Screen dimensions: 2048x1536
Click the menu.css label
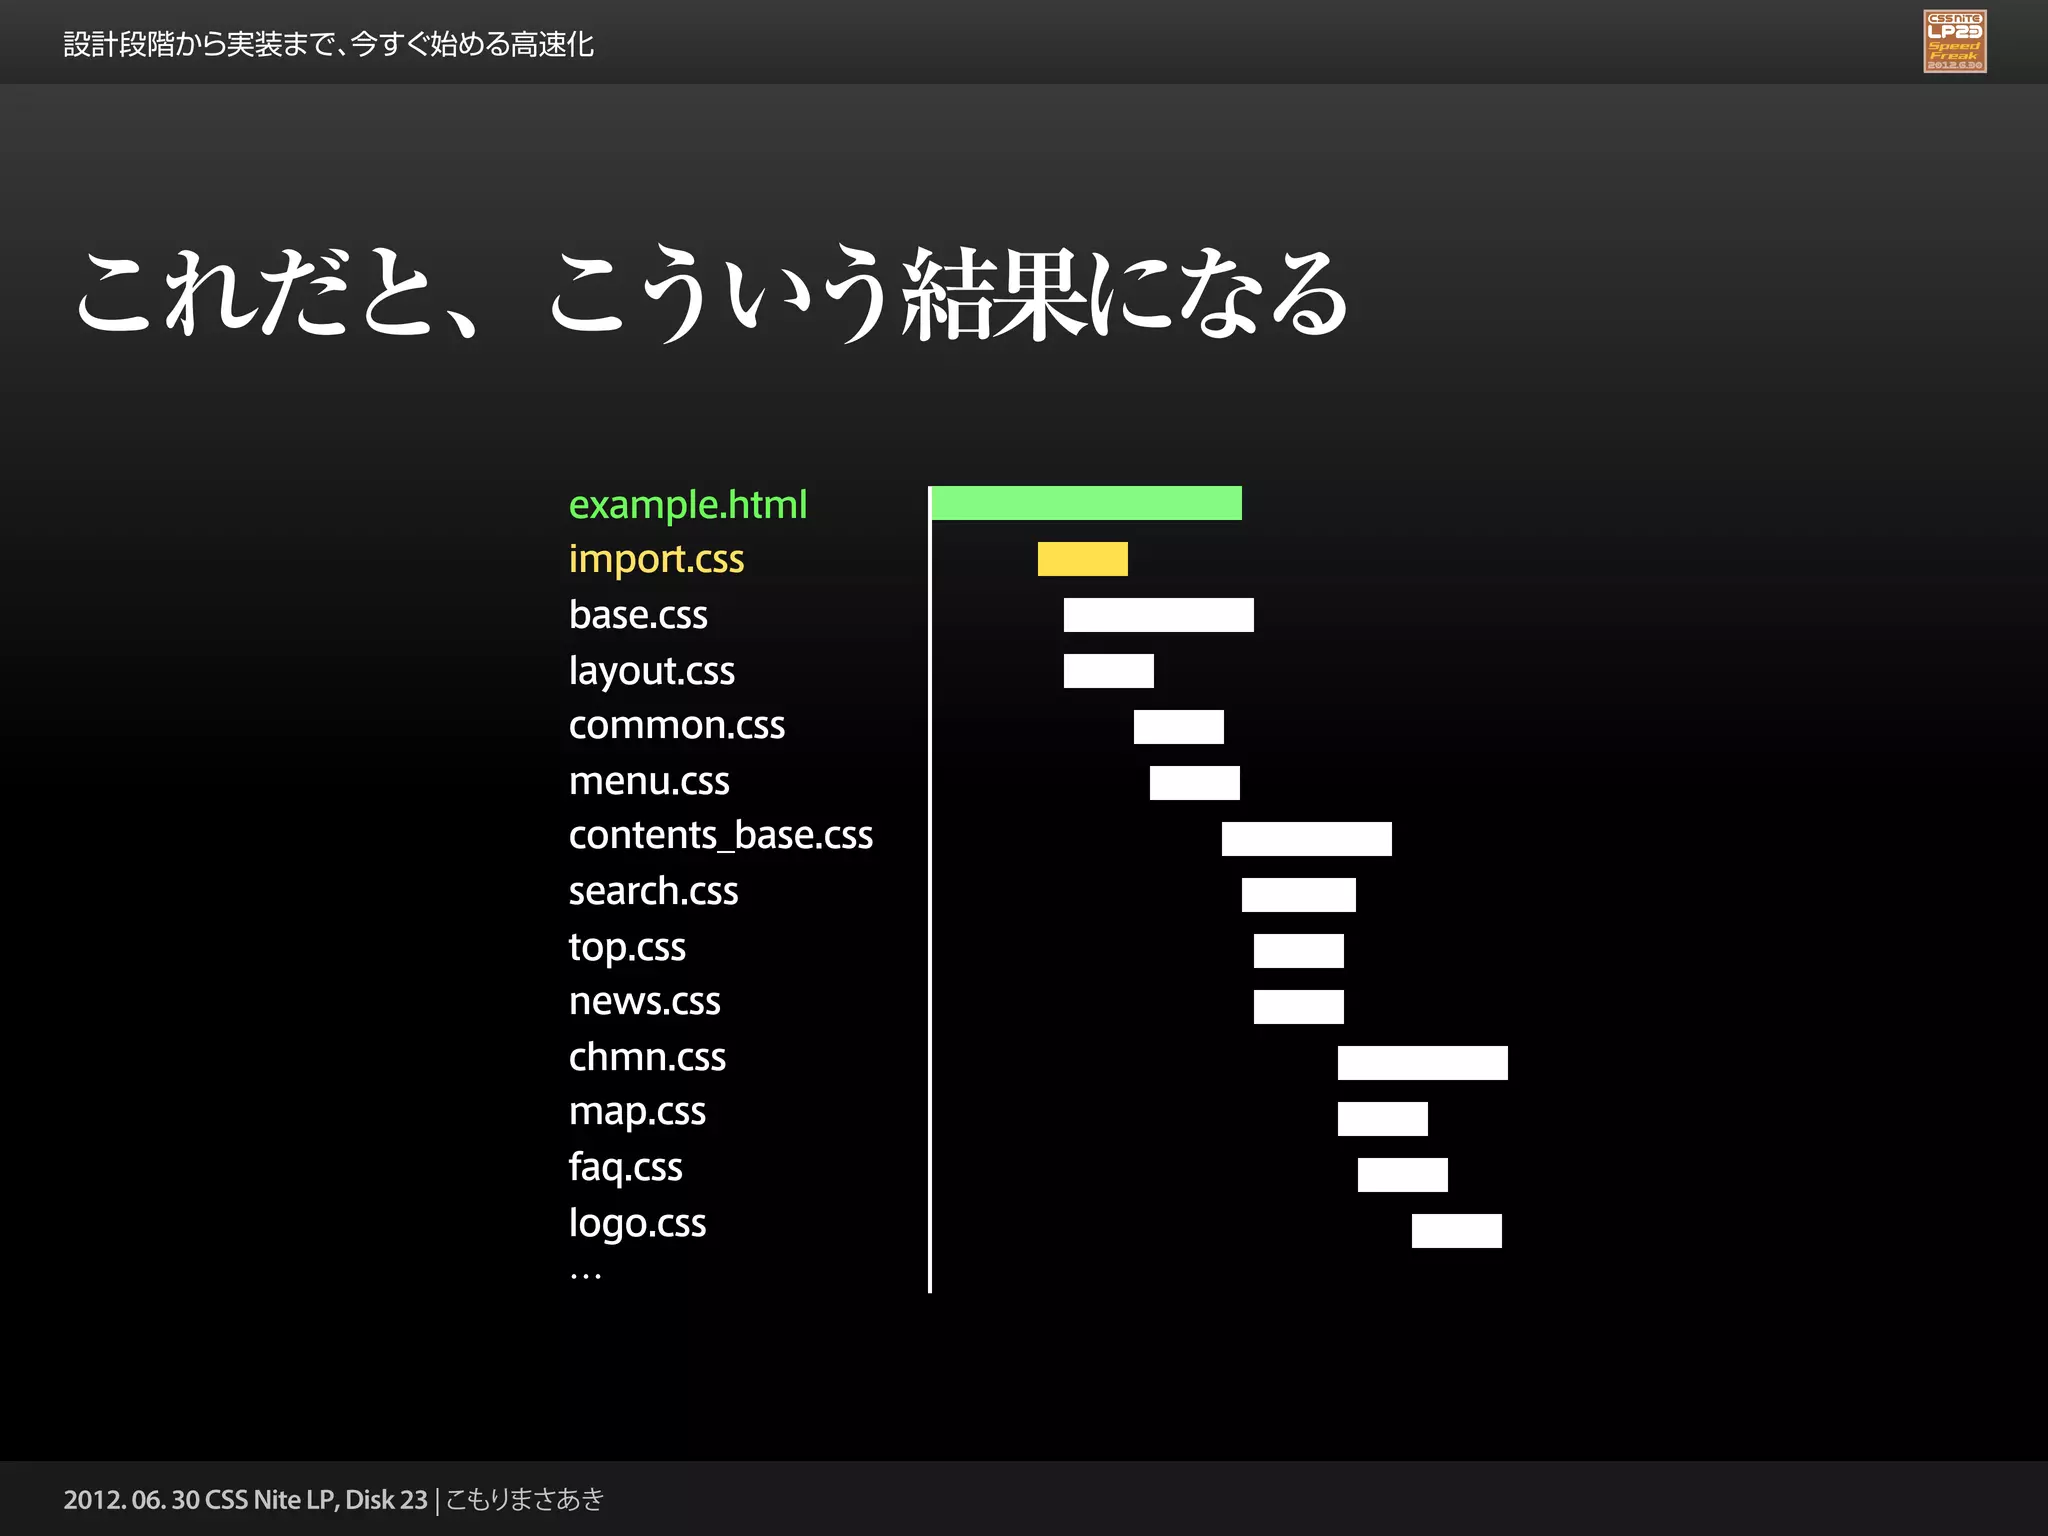click(x=649, y=782)
